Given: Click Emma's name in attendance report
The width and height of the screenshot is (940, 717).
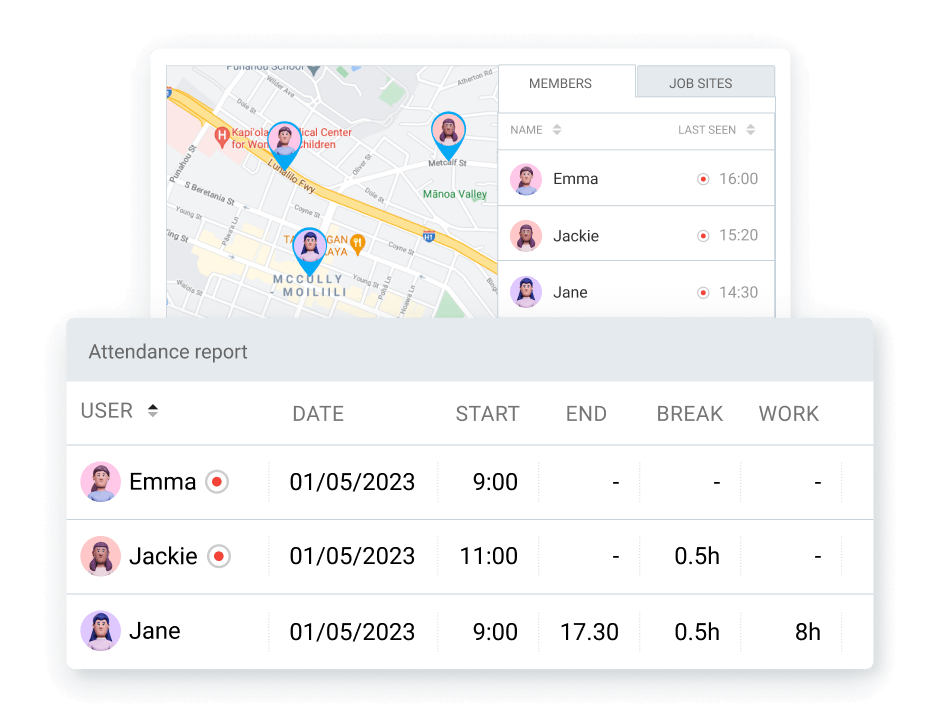Looking at the screenshot, I should 162,481.
